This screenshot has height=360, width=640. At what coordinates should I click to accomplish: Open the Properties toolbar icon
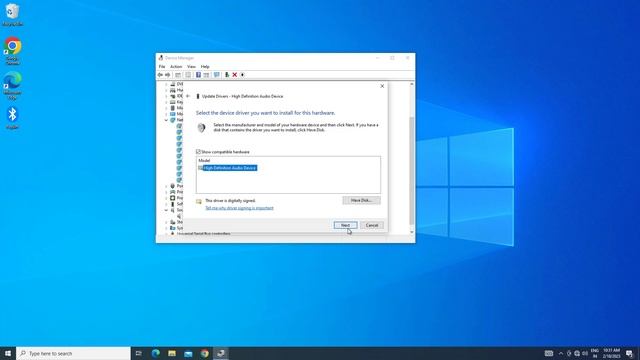[x=188, y=75]
